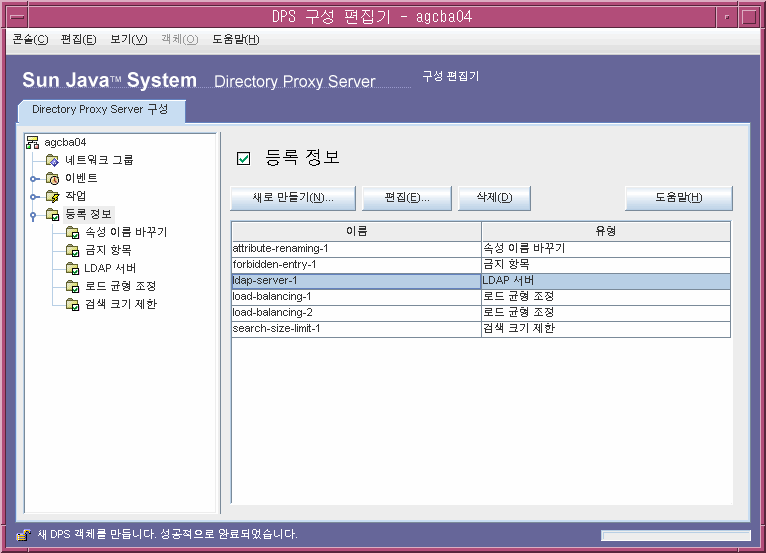Click the 등록 정보 folder icon in tree
766x553 pixels.
[x=52, y=214]
